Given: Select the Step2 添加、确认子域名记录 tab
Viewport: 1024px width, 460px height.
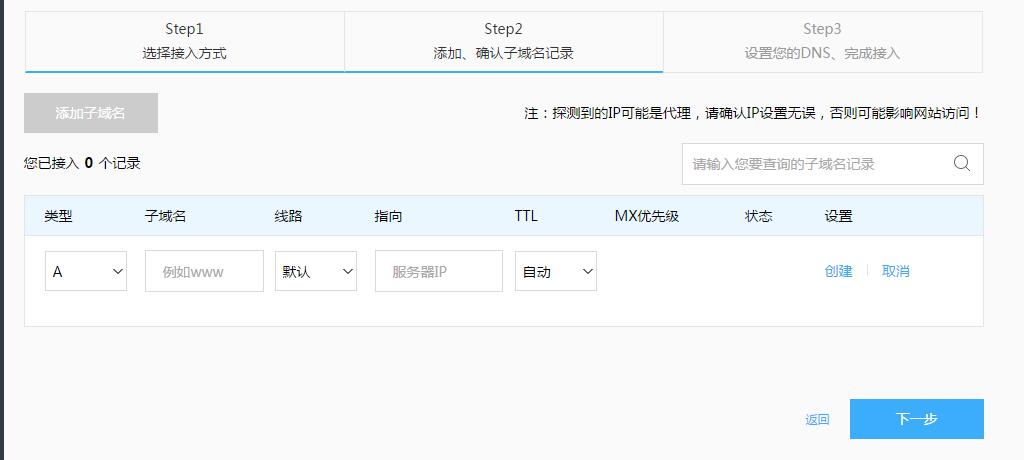Looking at the screenshot, I should coord(503,41).
